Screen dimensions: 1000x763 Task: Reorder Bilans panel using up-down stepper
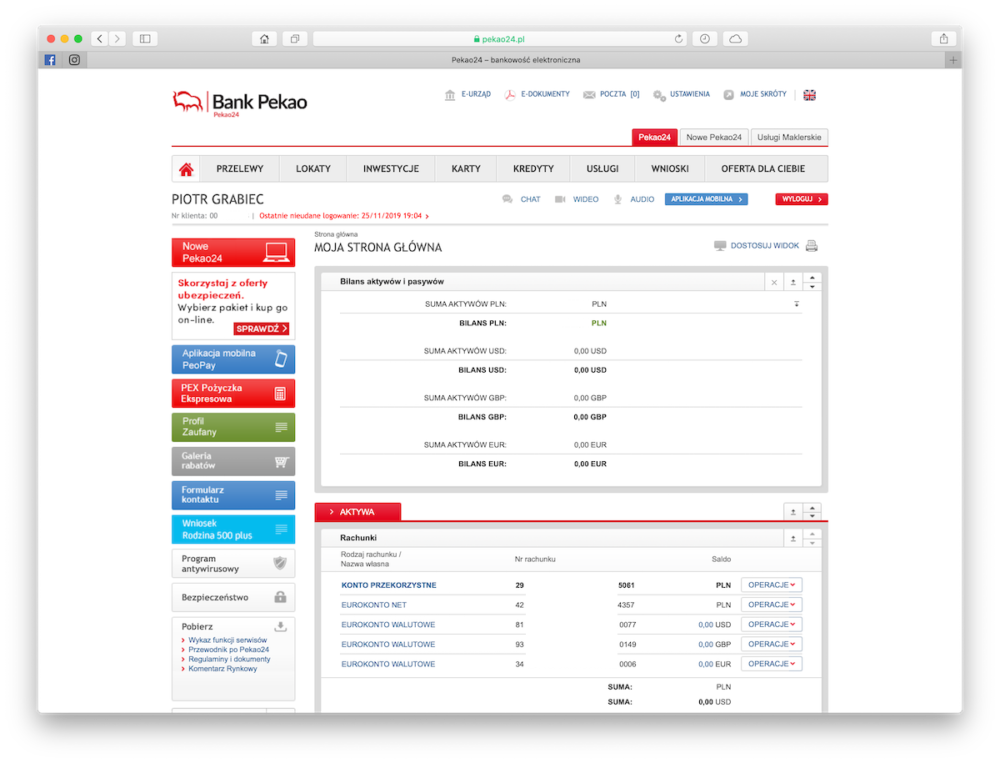812,282
